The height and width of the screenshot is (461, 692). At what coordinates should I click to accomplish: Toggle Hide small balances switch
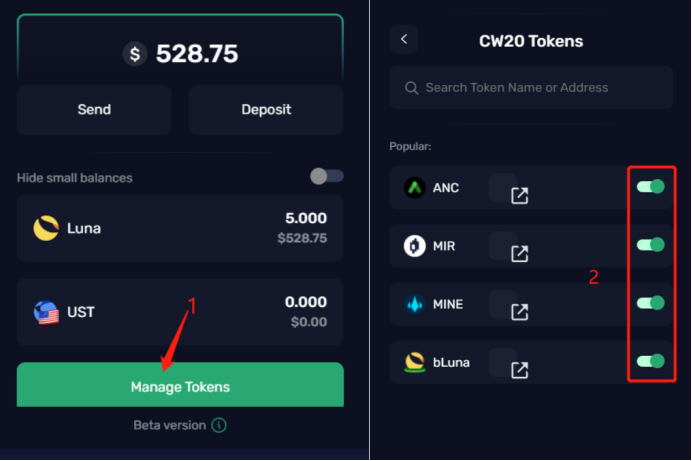327,176
